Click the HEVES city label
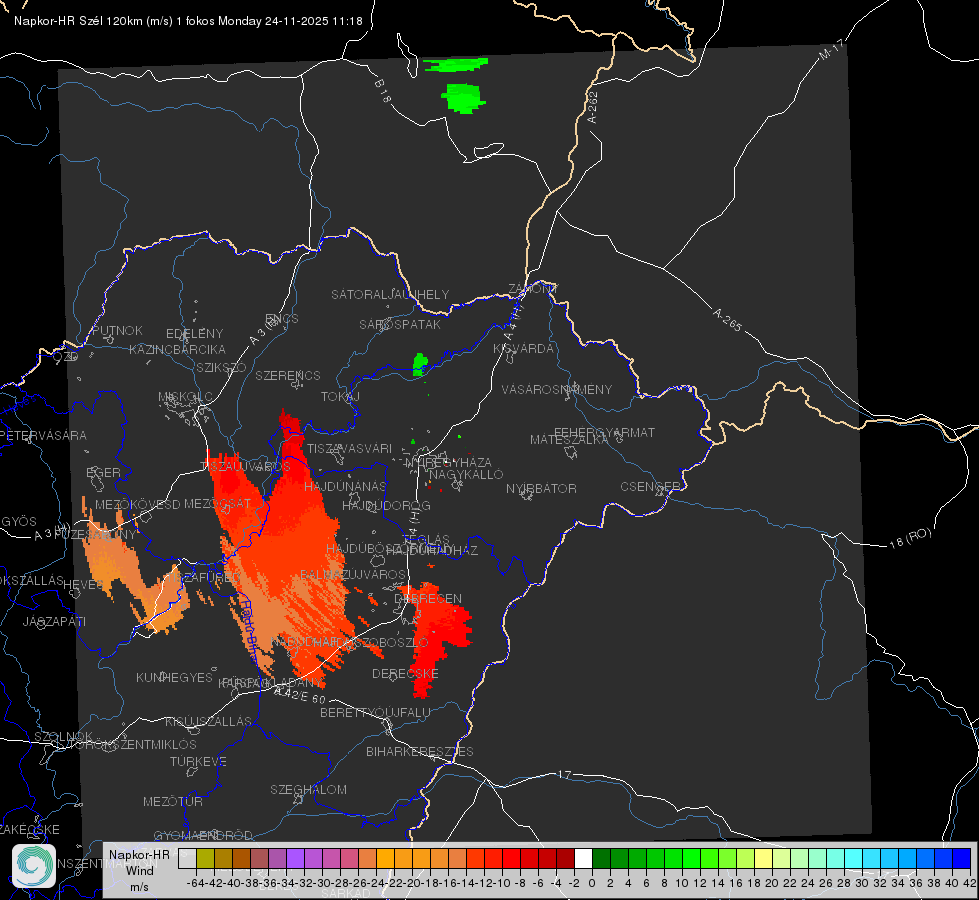The width and height of the screenshot is (979, 900). tap(83, 585)
